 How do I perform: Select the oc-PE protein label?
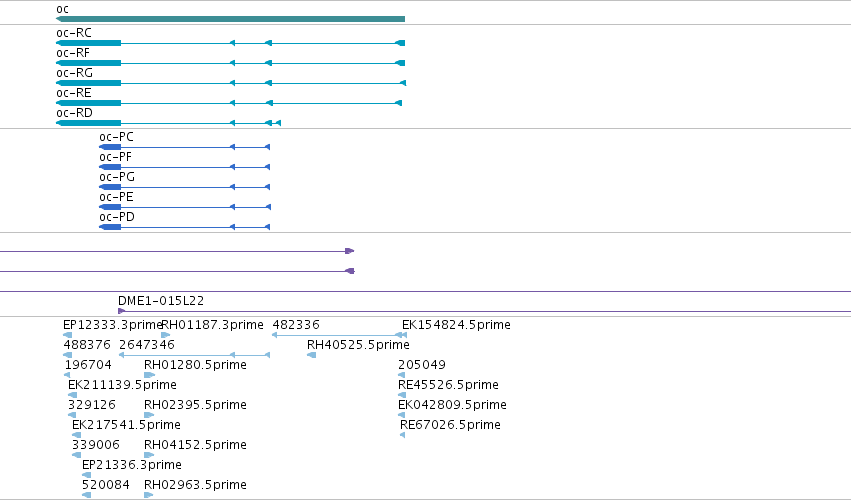tap(116, 198)
